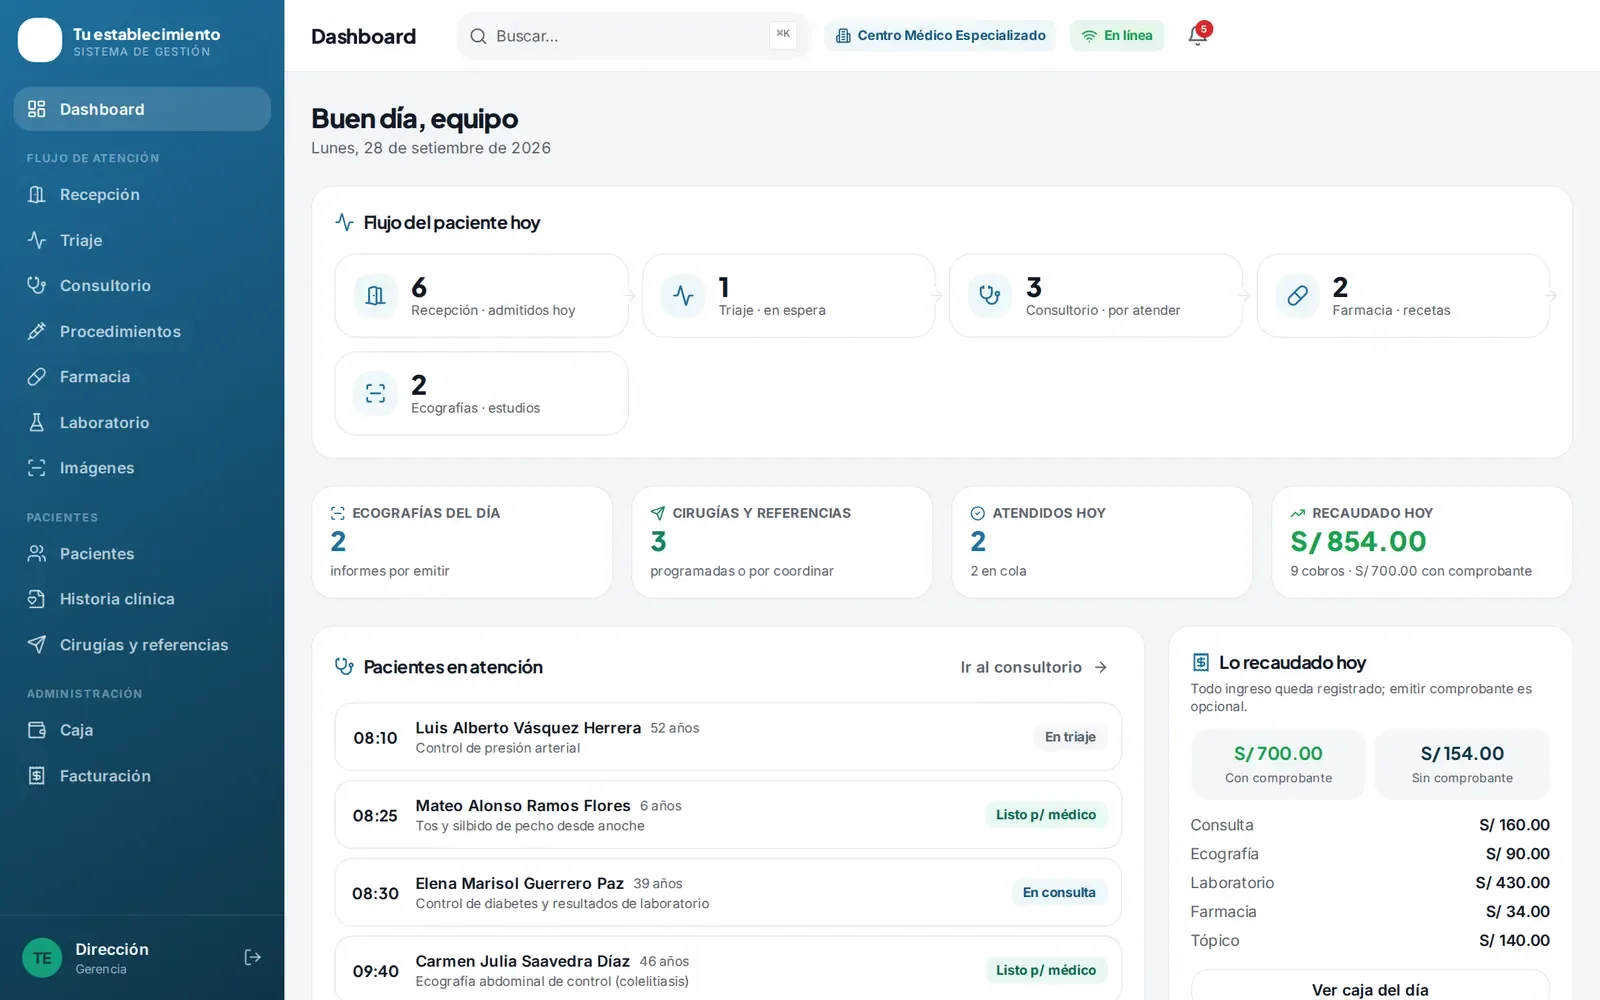This screenshot has width=1600, height=1000.
Task: Click the Tópico S/ 140.00 revenue row
Action: click(x=1370, y=940)
